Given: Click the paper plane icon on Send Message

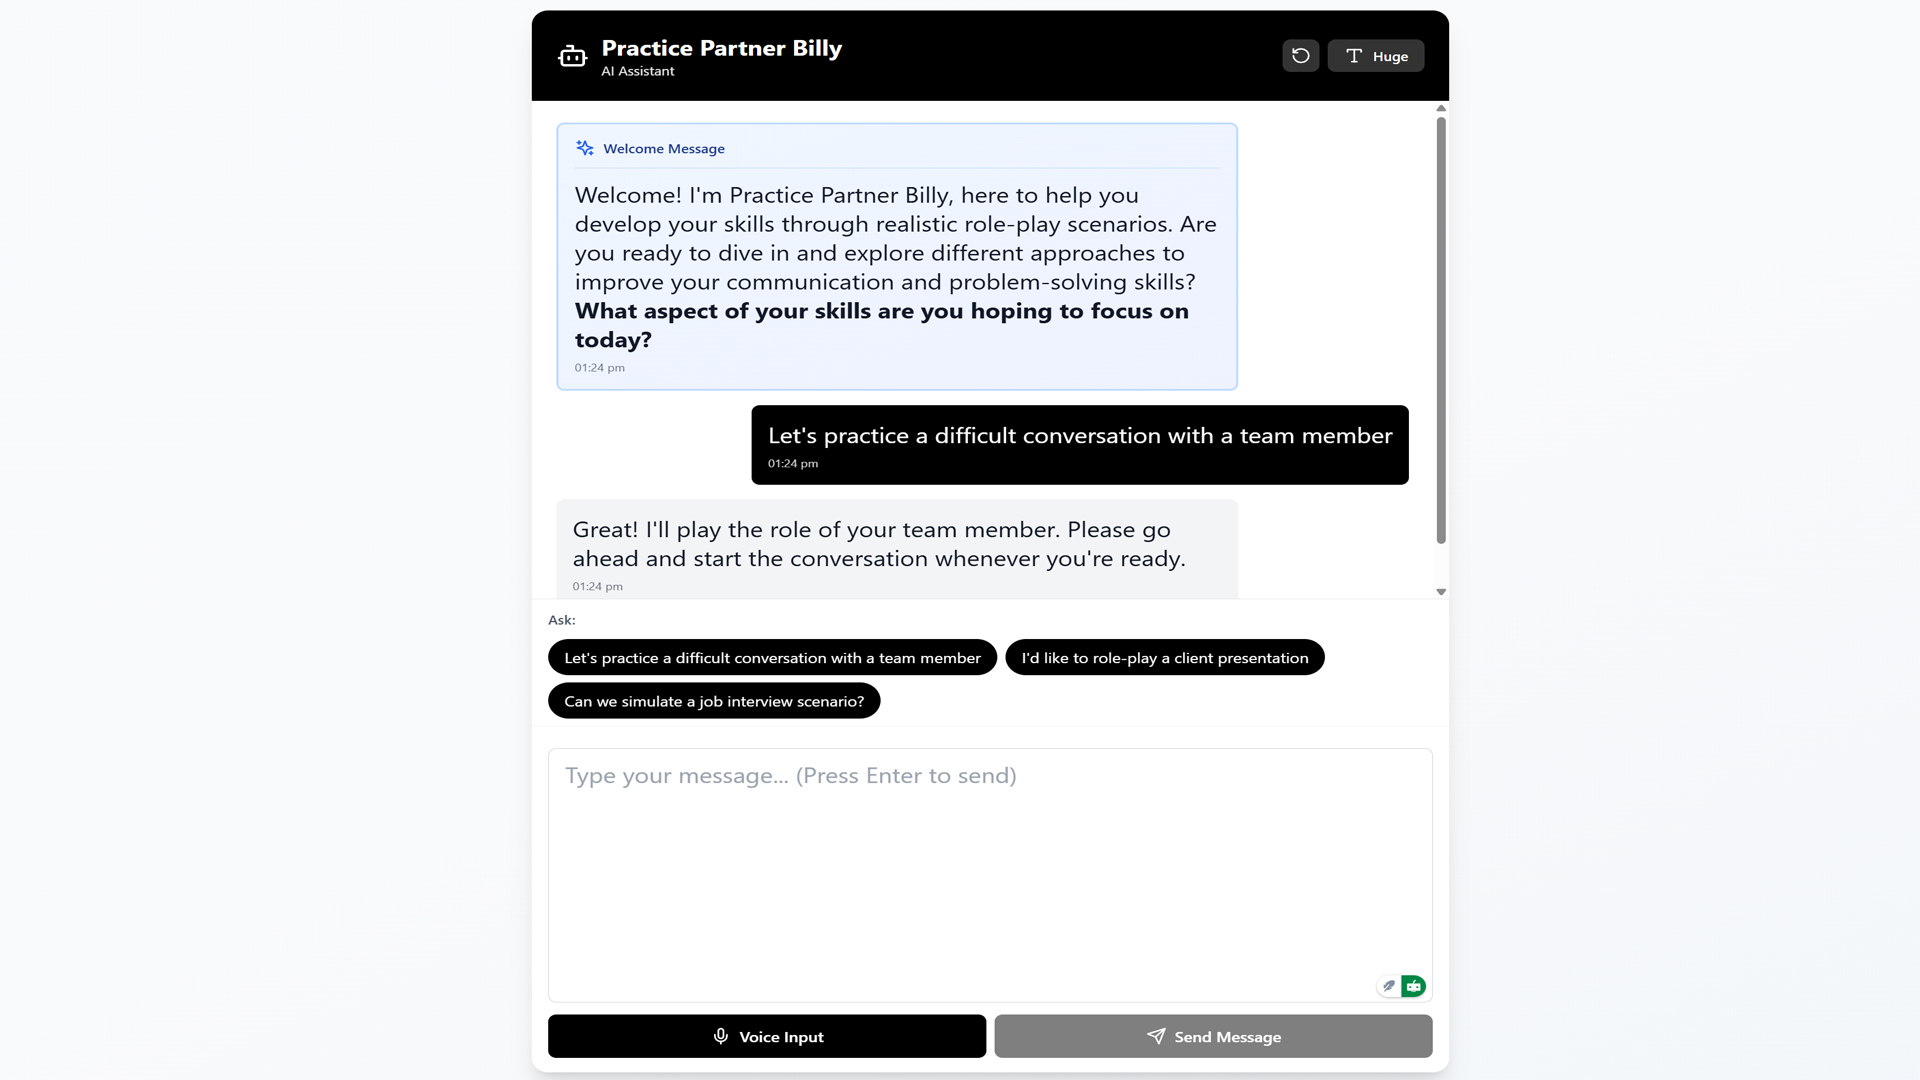Looking at the screenshot, I should (x=1156, y=1036).
